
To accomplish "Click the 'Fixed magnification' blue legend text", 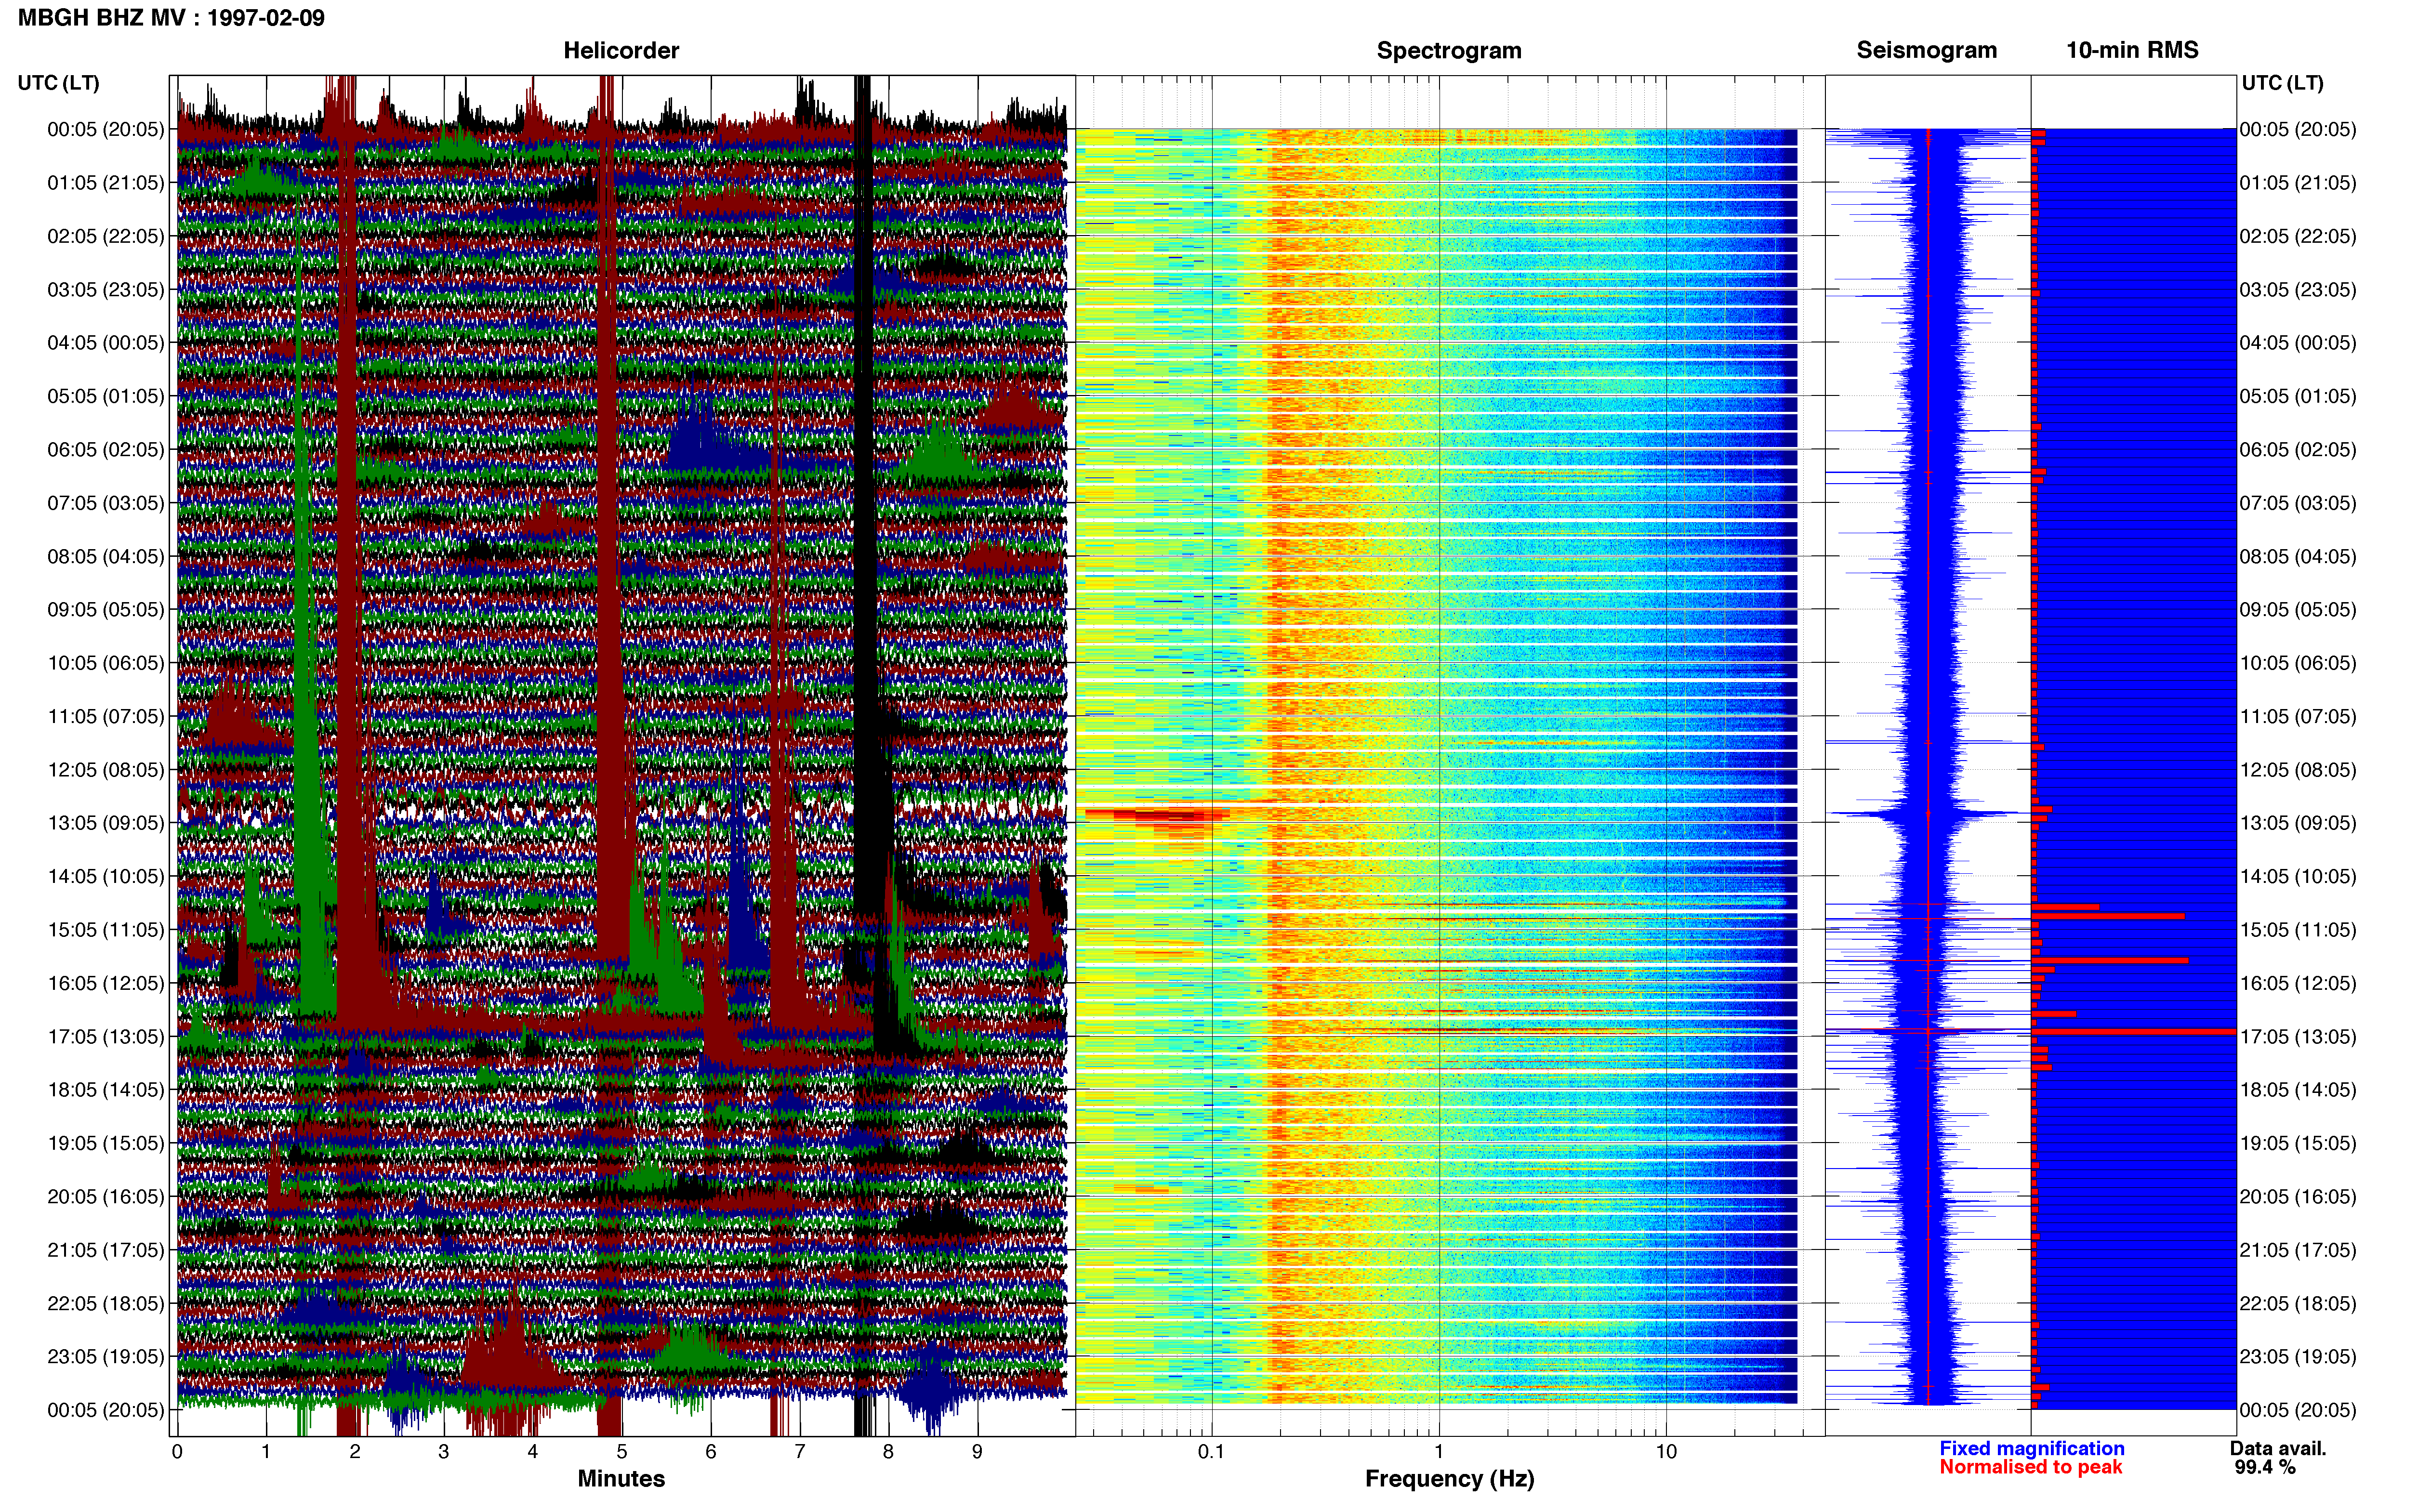I will (x=2031, y=1449).
